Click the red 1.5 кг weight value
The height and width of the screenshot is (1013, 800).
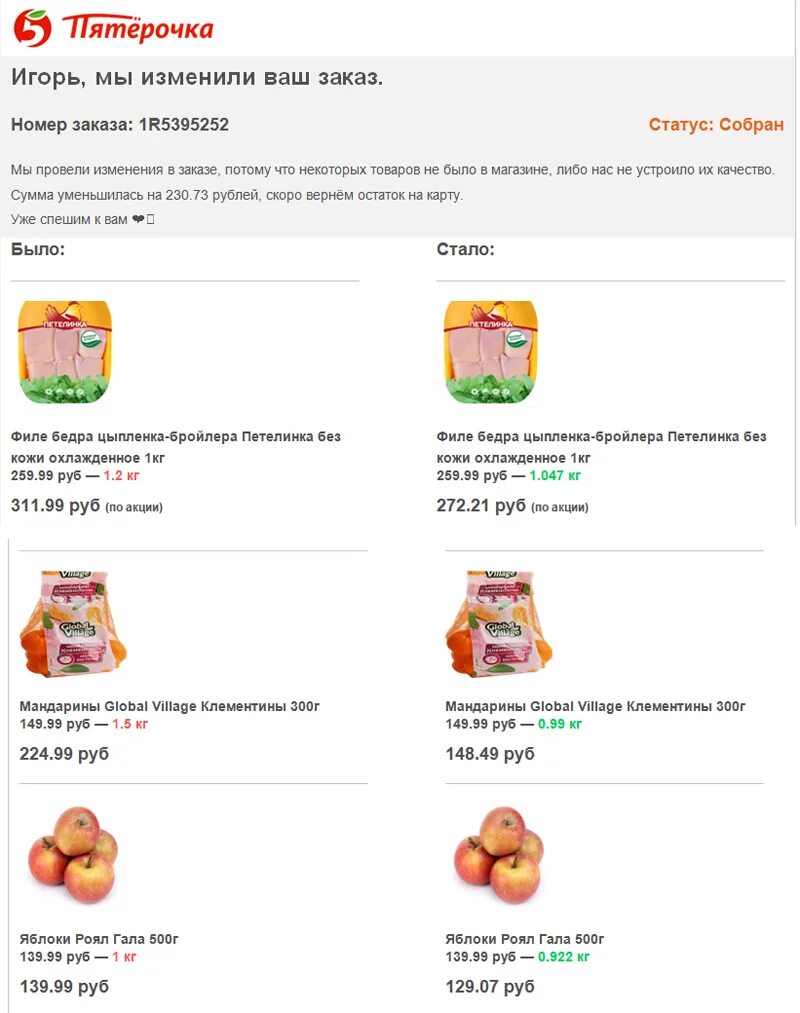pos(130,724)
